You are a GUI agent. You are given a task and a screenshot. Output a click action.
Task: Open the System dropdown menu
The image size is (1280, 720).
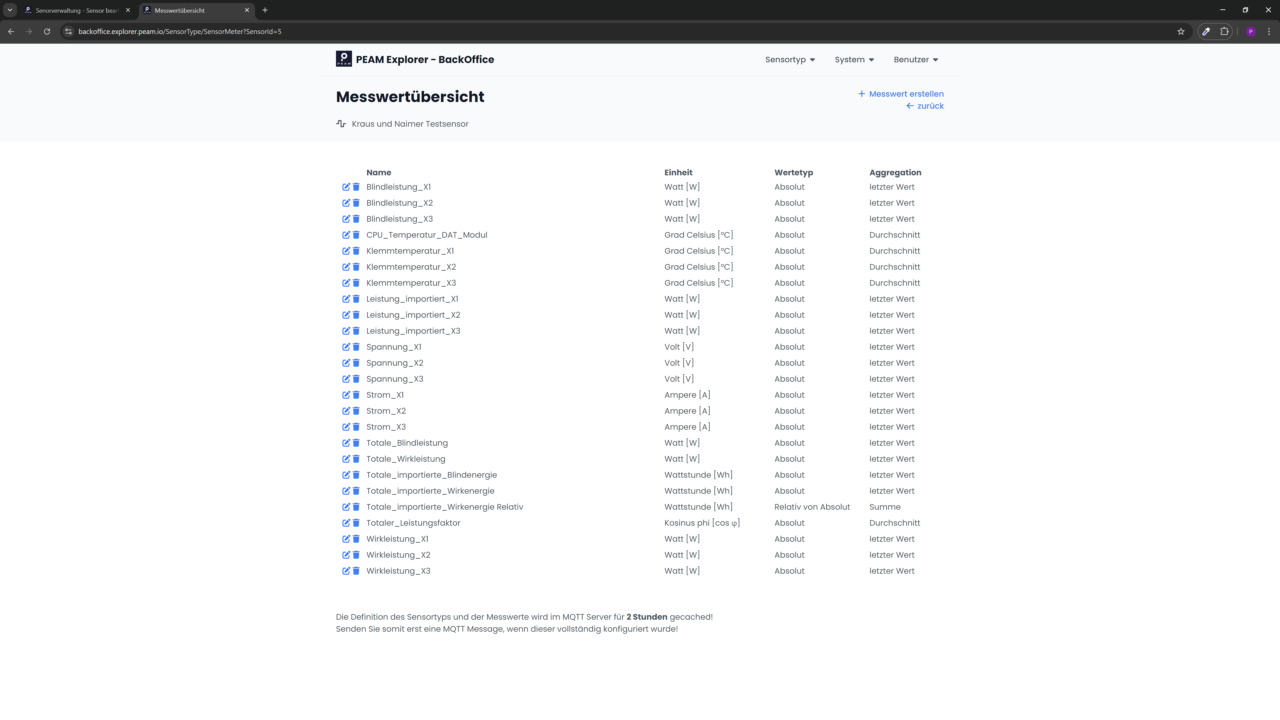(x=854, y=60)
